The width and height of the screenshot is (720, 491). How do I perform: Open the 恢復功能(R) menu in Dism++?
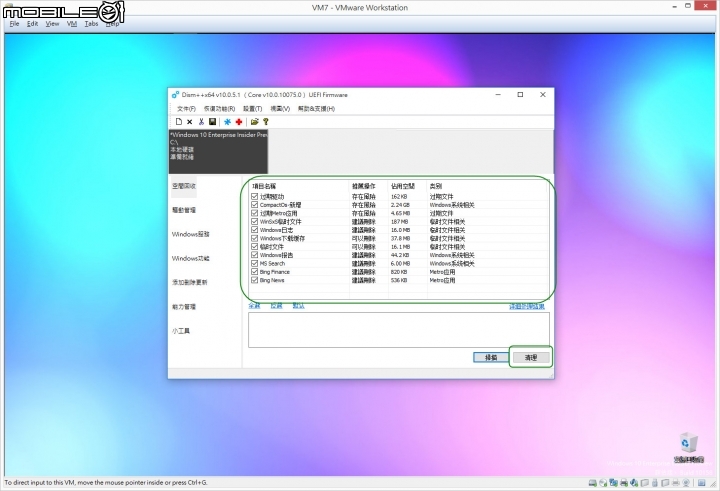[219, 109]
